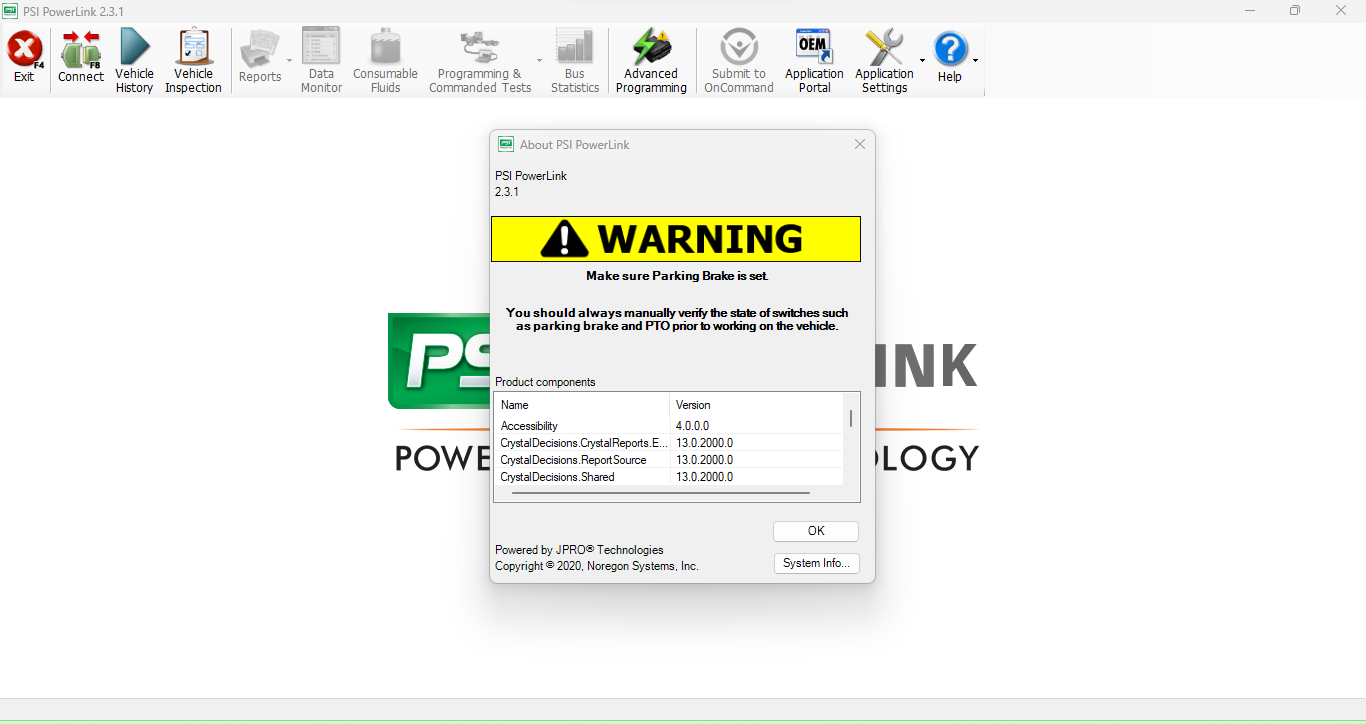Open the Data Monitor tool
The height and width of the screenshot is (724, 1366).
click(x=321, y=61)
